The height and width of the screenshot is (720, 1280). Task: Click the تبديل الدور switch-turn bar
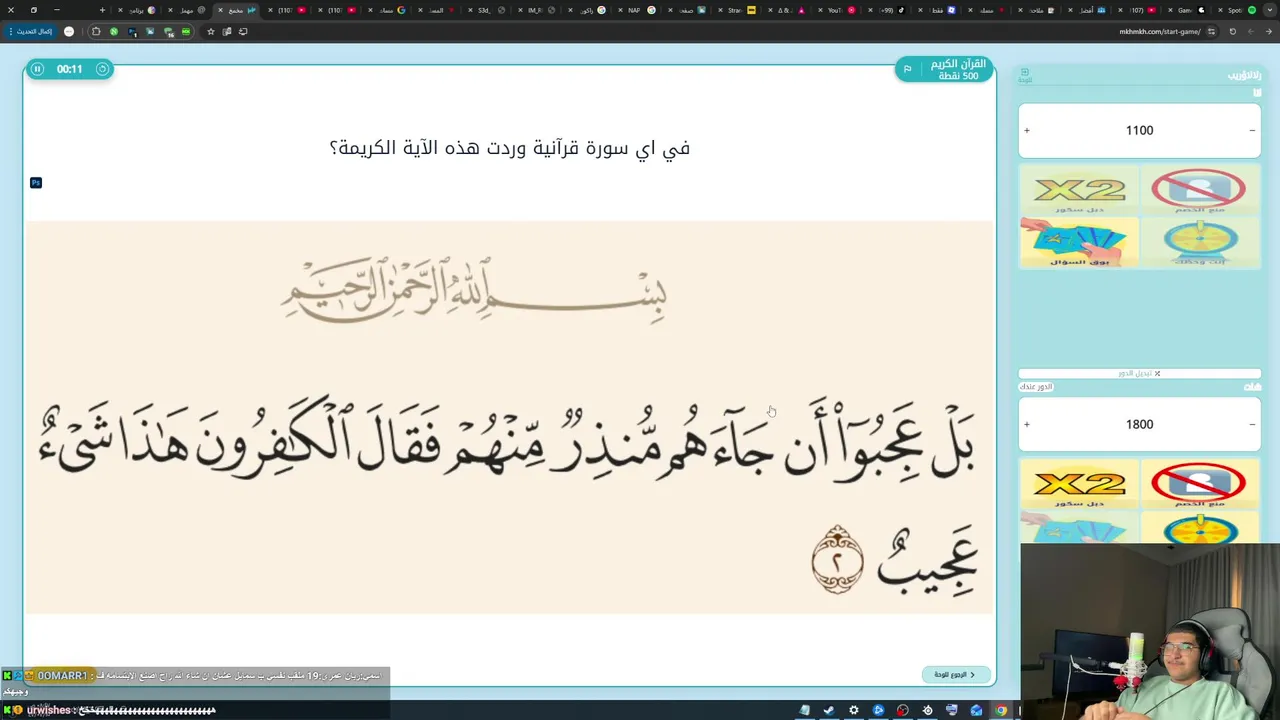click(1139, 373)
